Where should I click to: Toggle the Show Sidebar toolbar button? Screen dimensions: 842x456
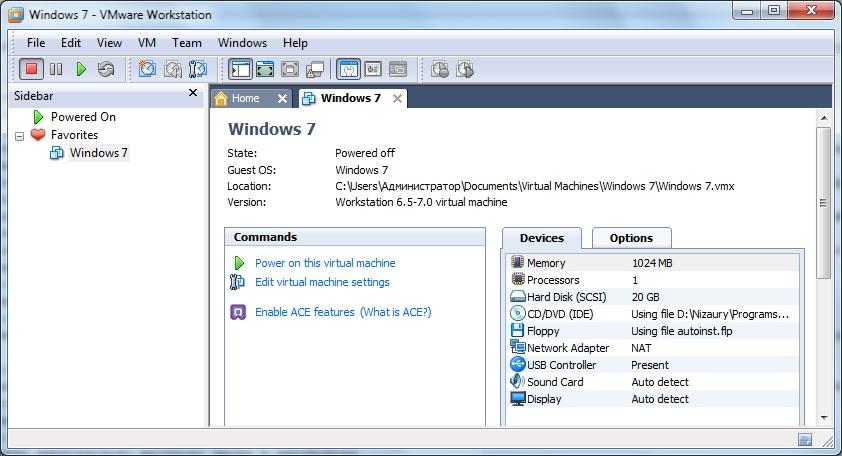[240, 69]
